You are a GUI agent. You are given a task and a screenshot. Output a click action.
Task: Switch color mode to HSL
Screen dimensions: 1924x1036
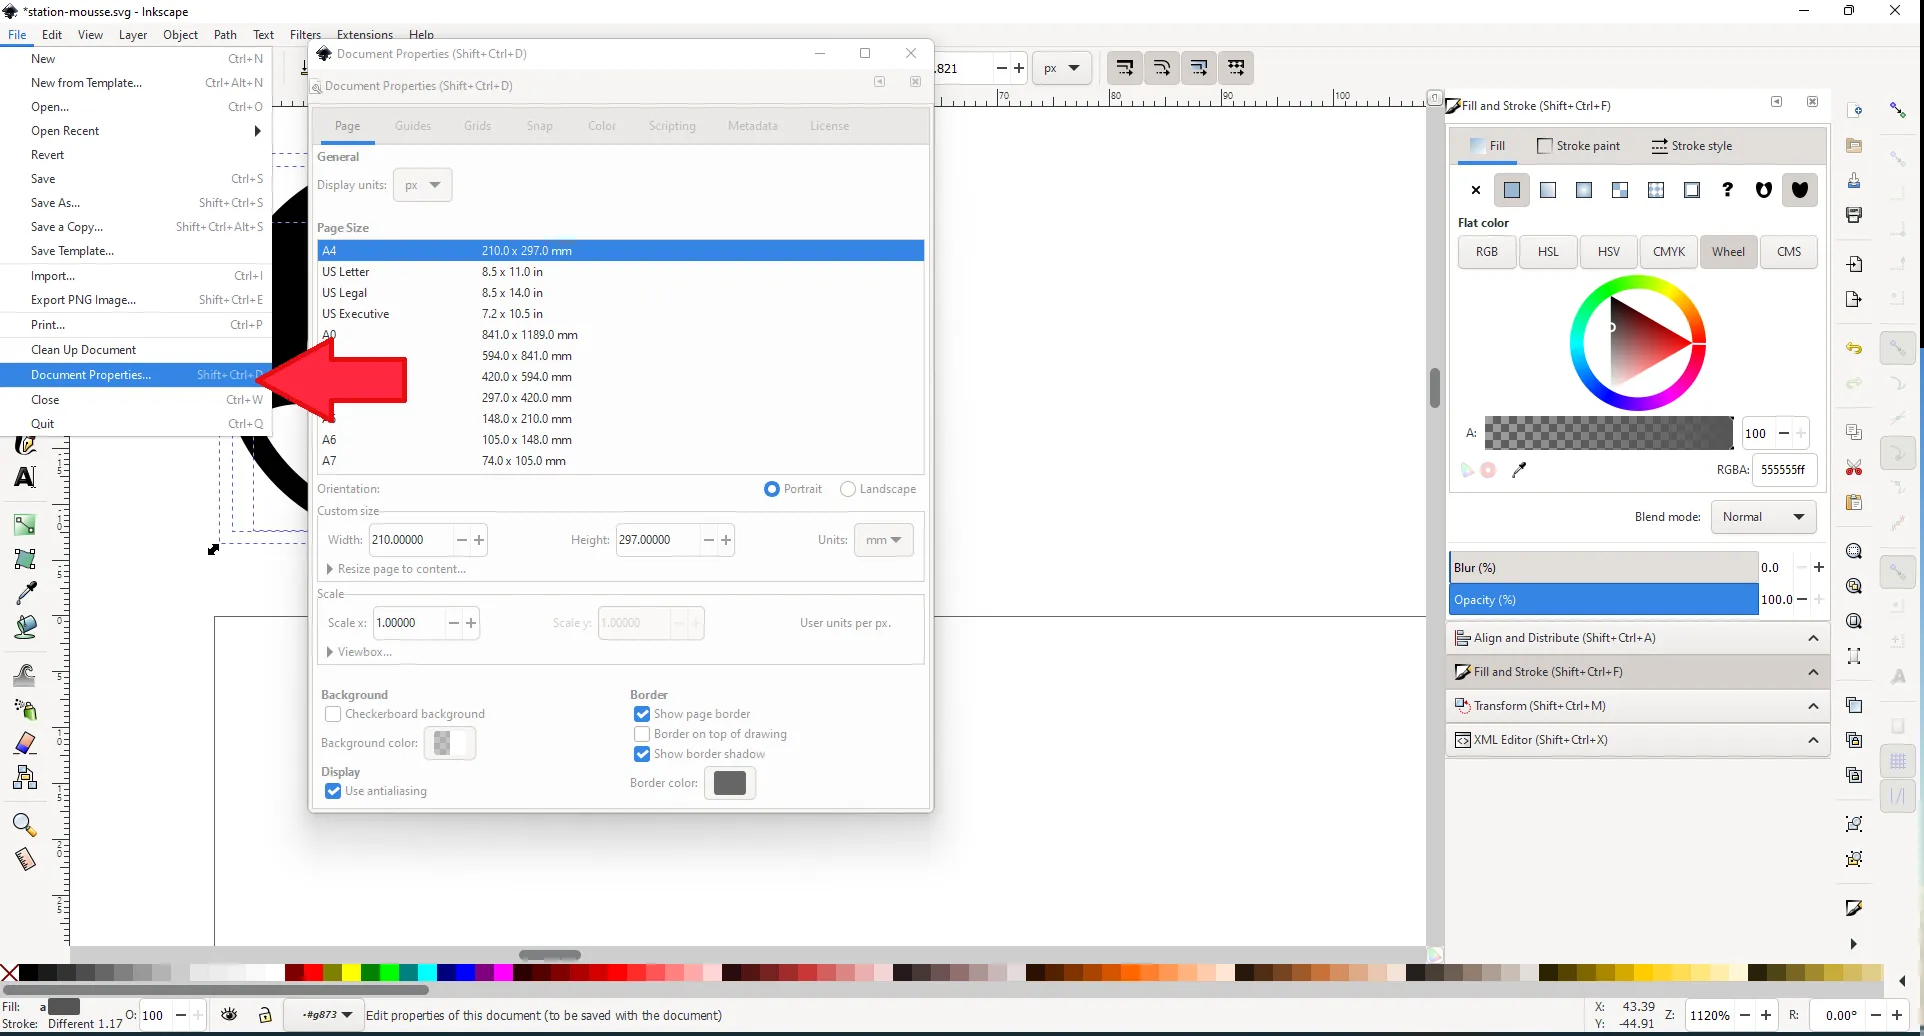tap(1548, 252)
